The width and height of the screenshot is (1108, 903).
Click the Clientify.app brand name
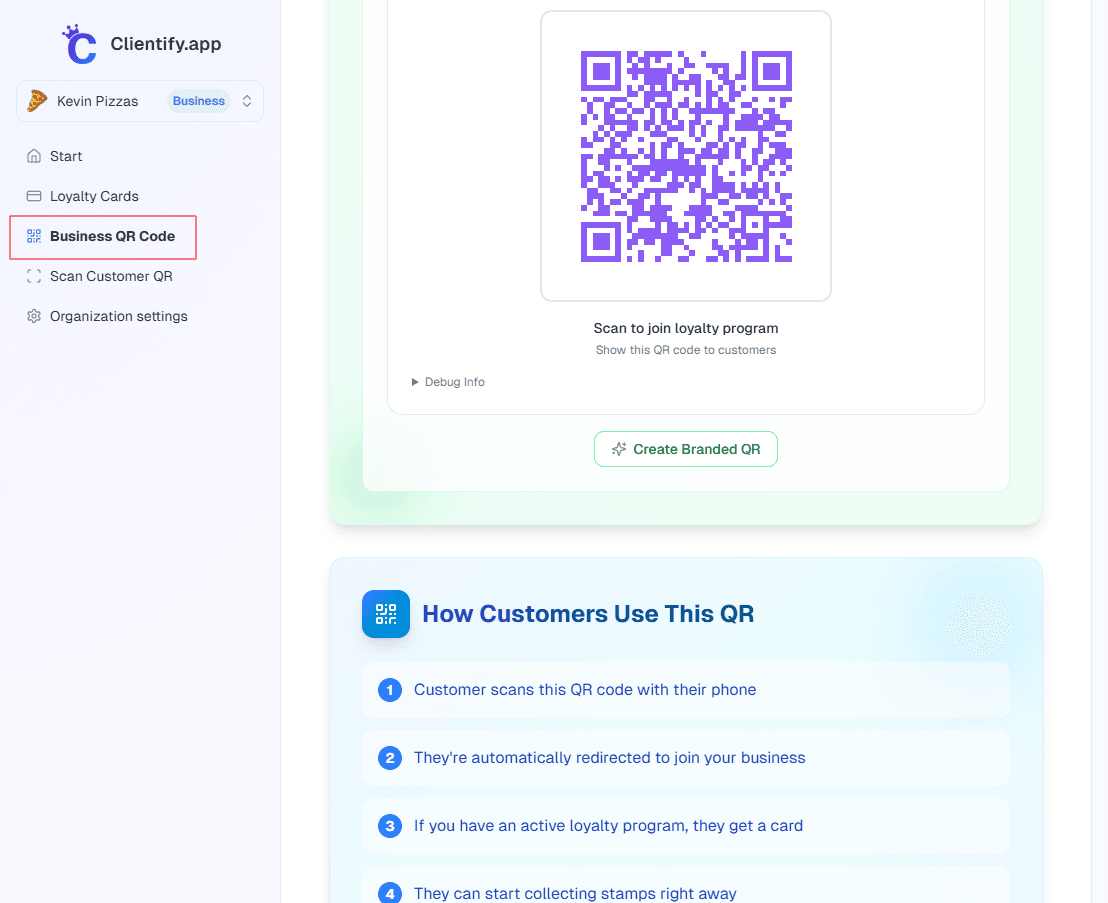(166, 44)
